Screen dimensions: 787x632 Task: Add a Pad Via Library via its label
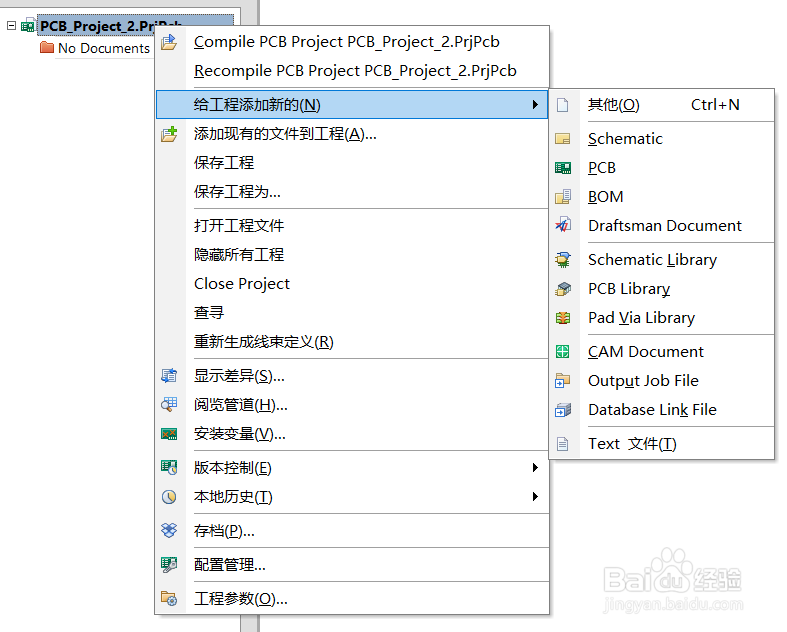[641, 318]
